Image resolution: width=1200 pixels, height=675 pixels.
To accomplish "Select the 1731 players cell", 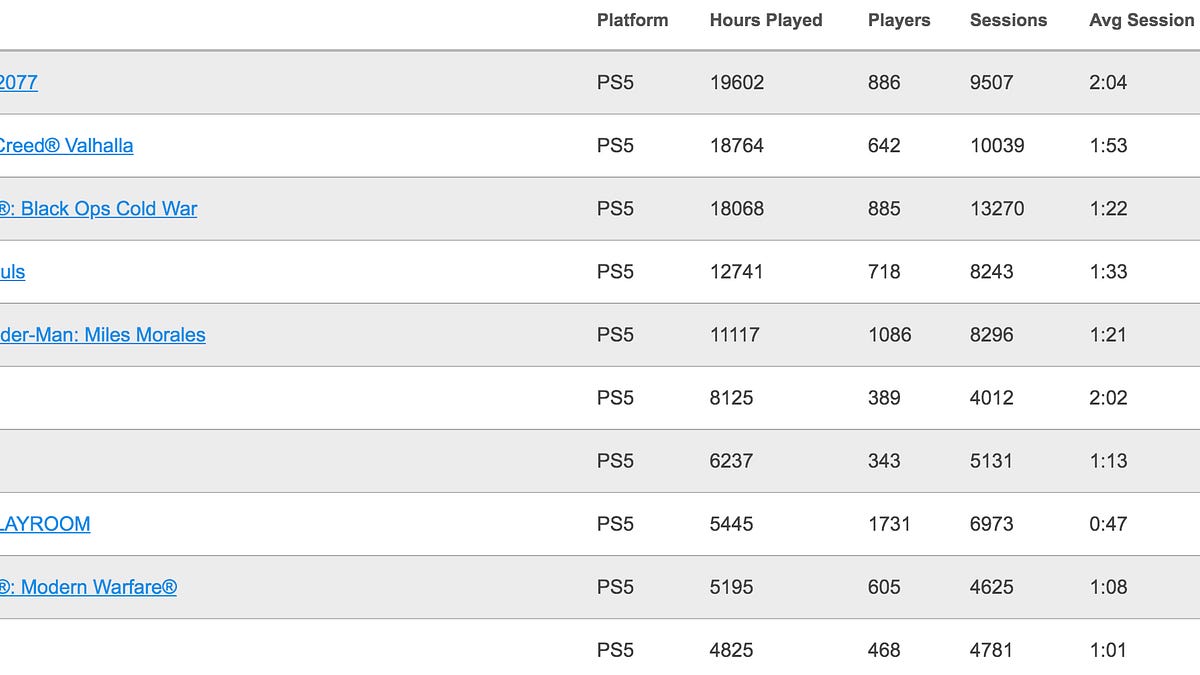I will tap(889, 524).
